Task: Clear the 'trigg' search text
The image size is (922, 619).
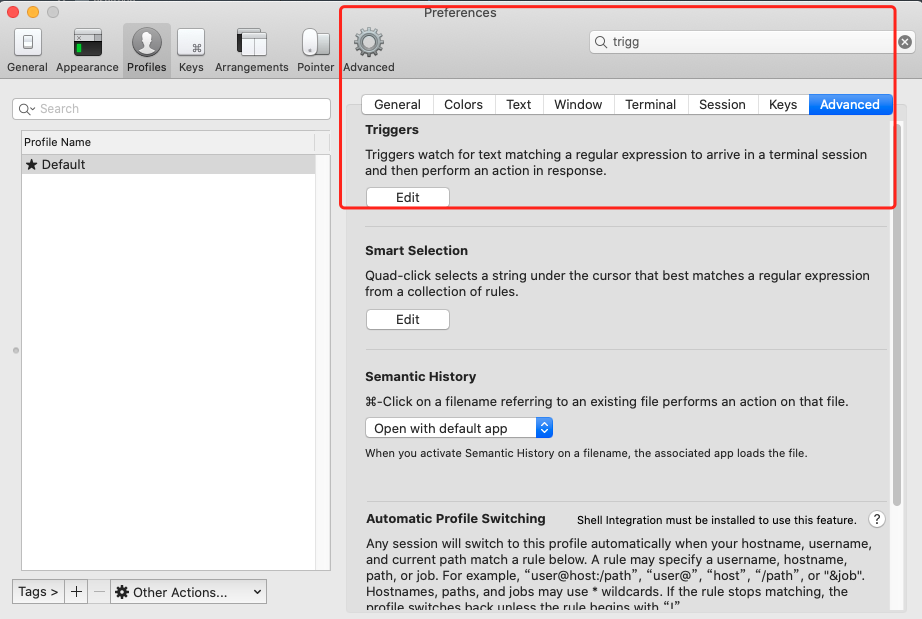Action: [x=904, y=42]
